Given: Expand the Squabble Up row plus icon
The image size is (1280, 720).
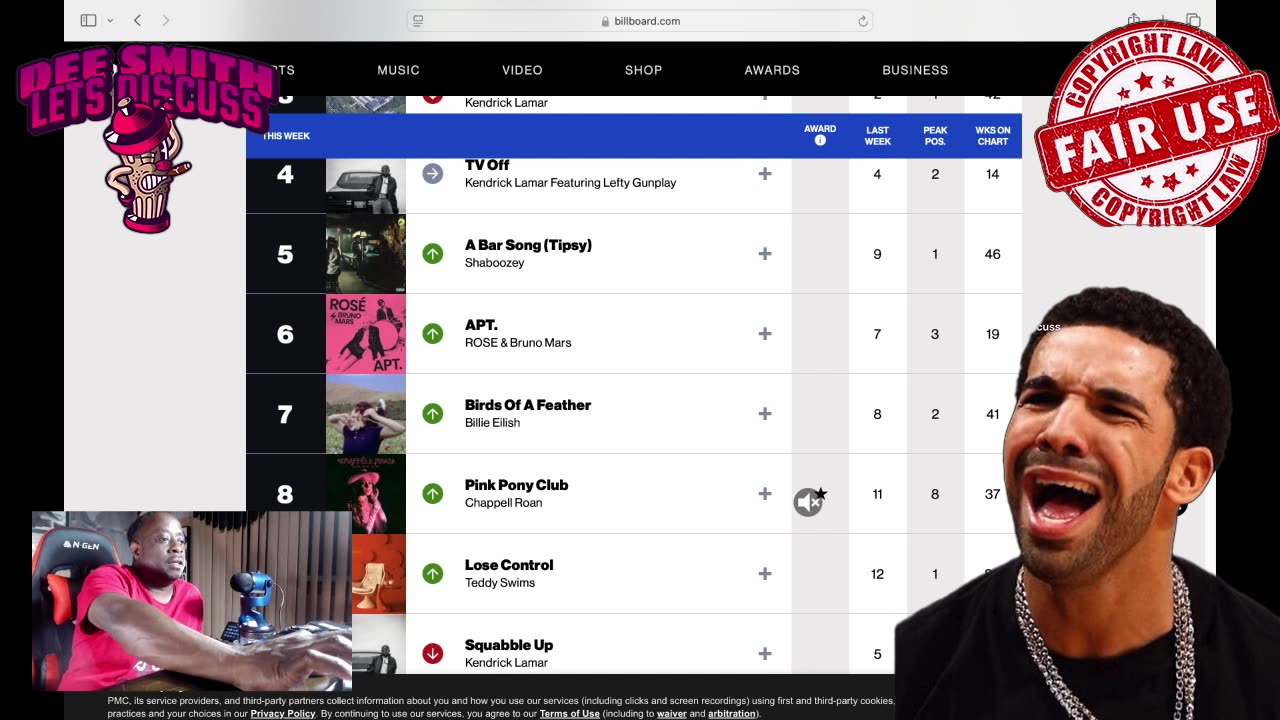Looking at the screenshot, I should [765, 654].
